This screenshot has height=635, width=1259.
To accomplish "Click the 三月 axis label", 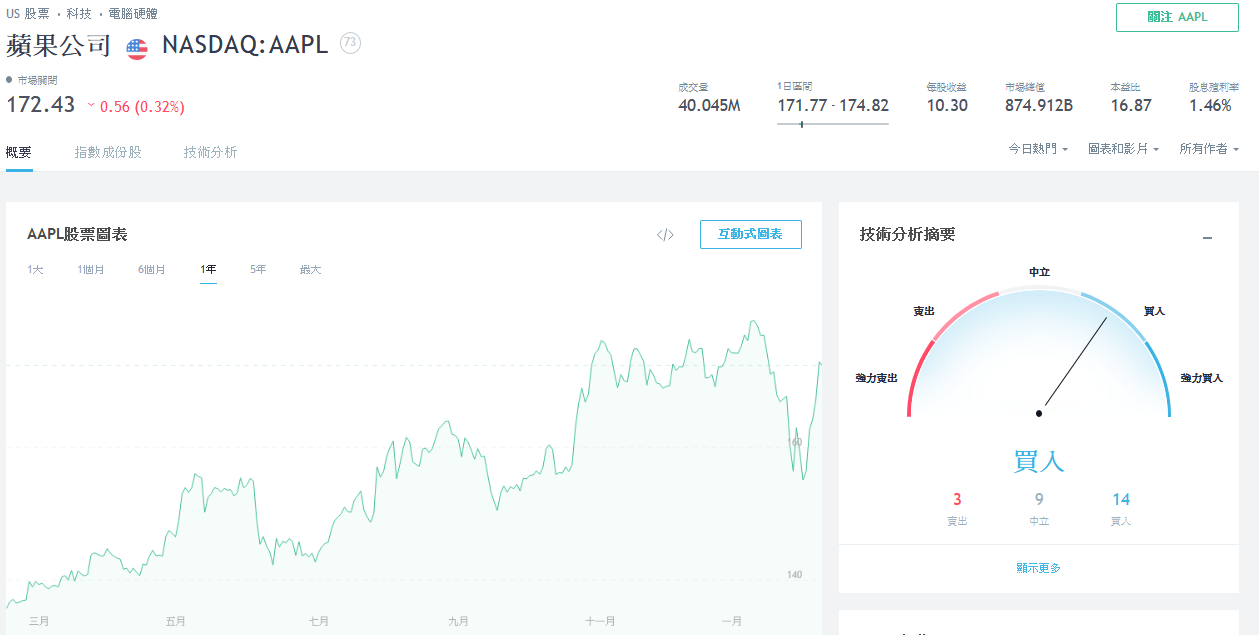I will coord(39,621).
